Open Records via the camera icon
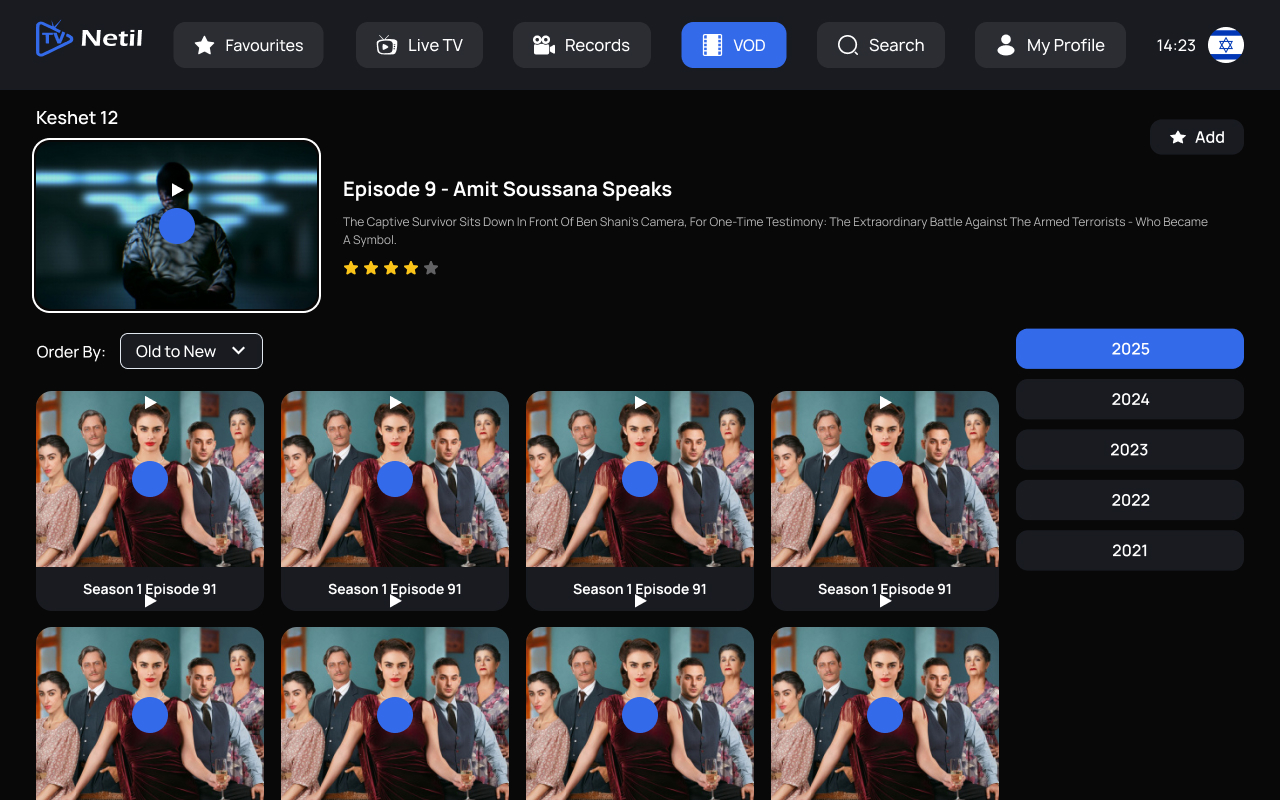Viewport: 1280px width, 800px height. coord(542,45)
